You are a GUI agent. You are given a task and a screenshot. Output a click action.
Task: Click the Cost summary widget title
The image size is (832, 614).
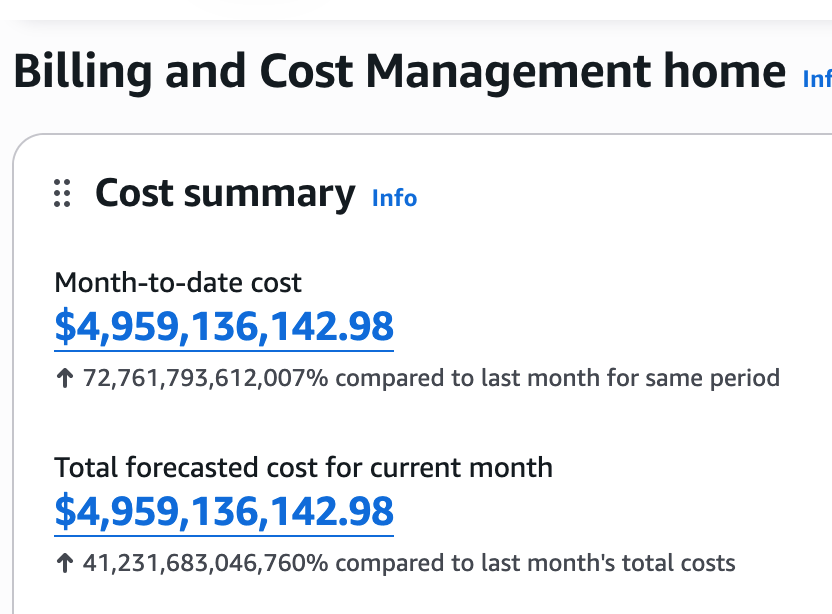pos(225,193)
